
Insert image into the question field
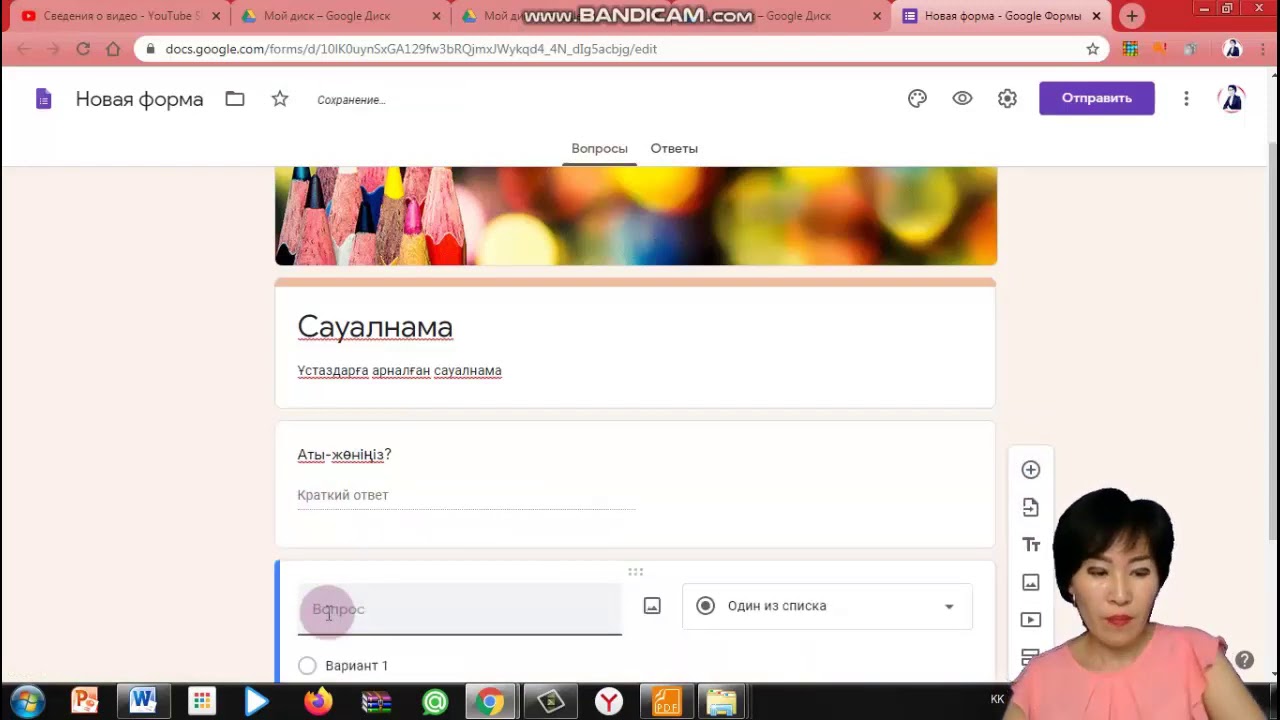tap(652, 606)
